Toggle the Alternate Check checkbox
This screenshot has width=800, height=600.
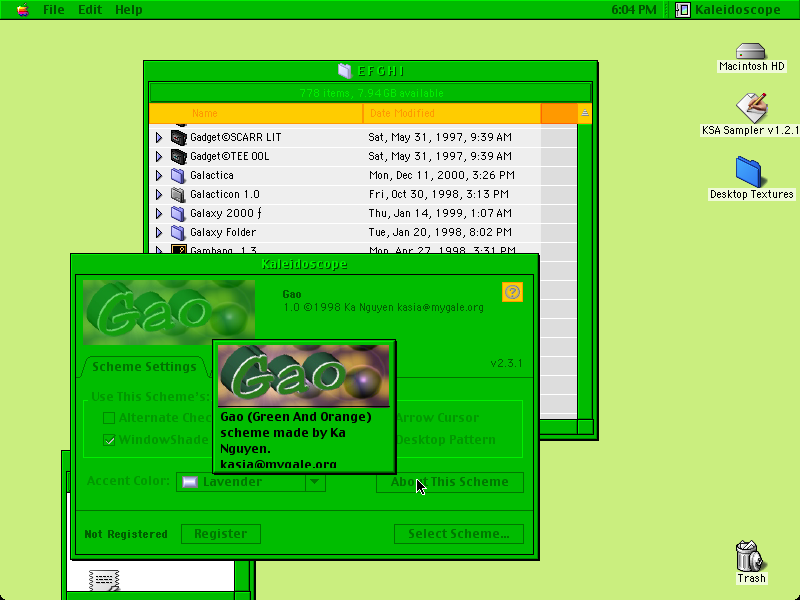point(109,418)
